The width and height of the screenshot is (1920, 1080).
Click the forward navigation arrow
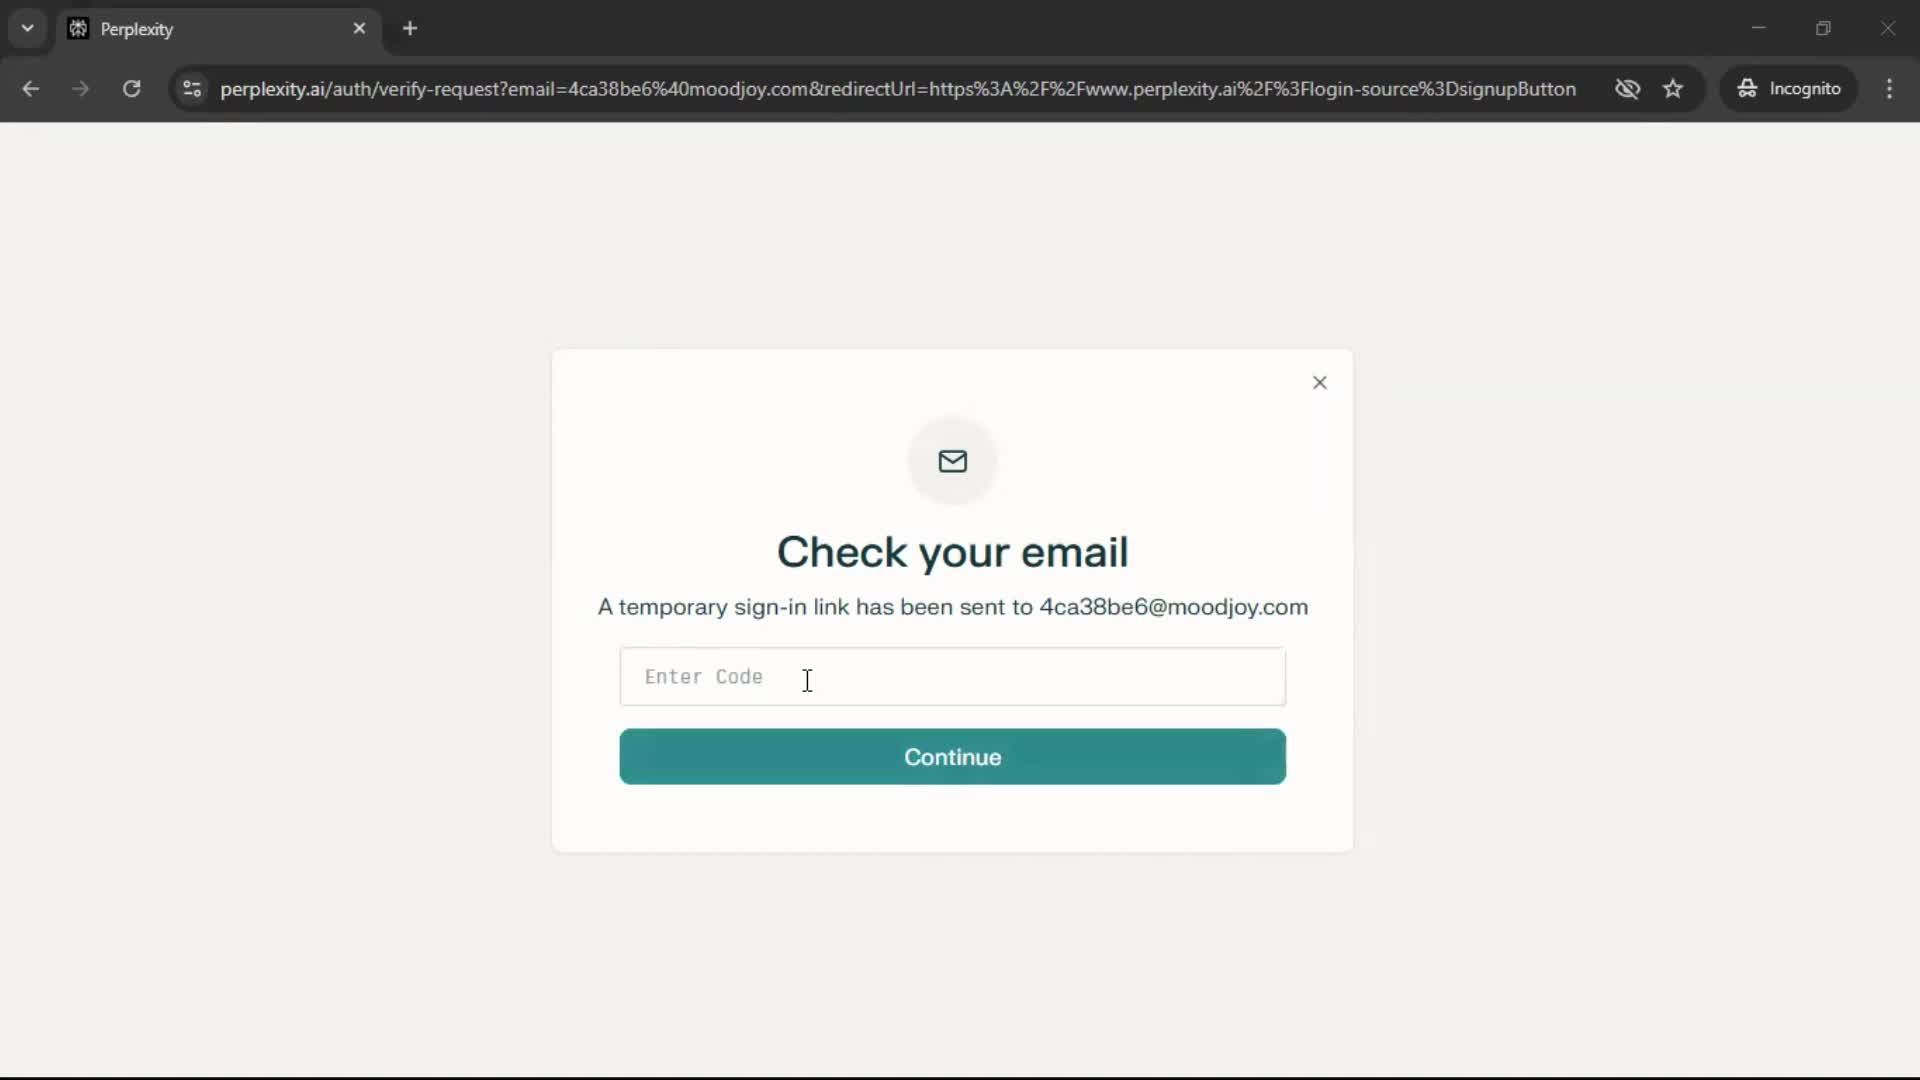(x=81, y=89)
